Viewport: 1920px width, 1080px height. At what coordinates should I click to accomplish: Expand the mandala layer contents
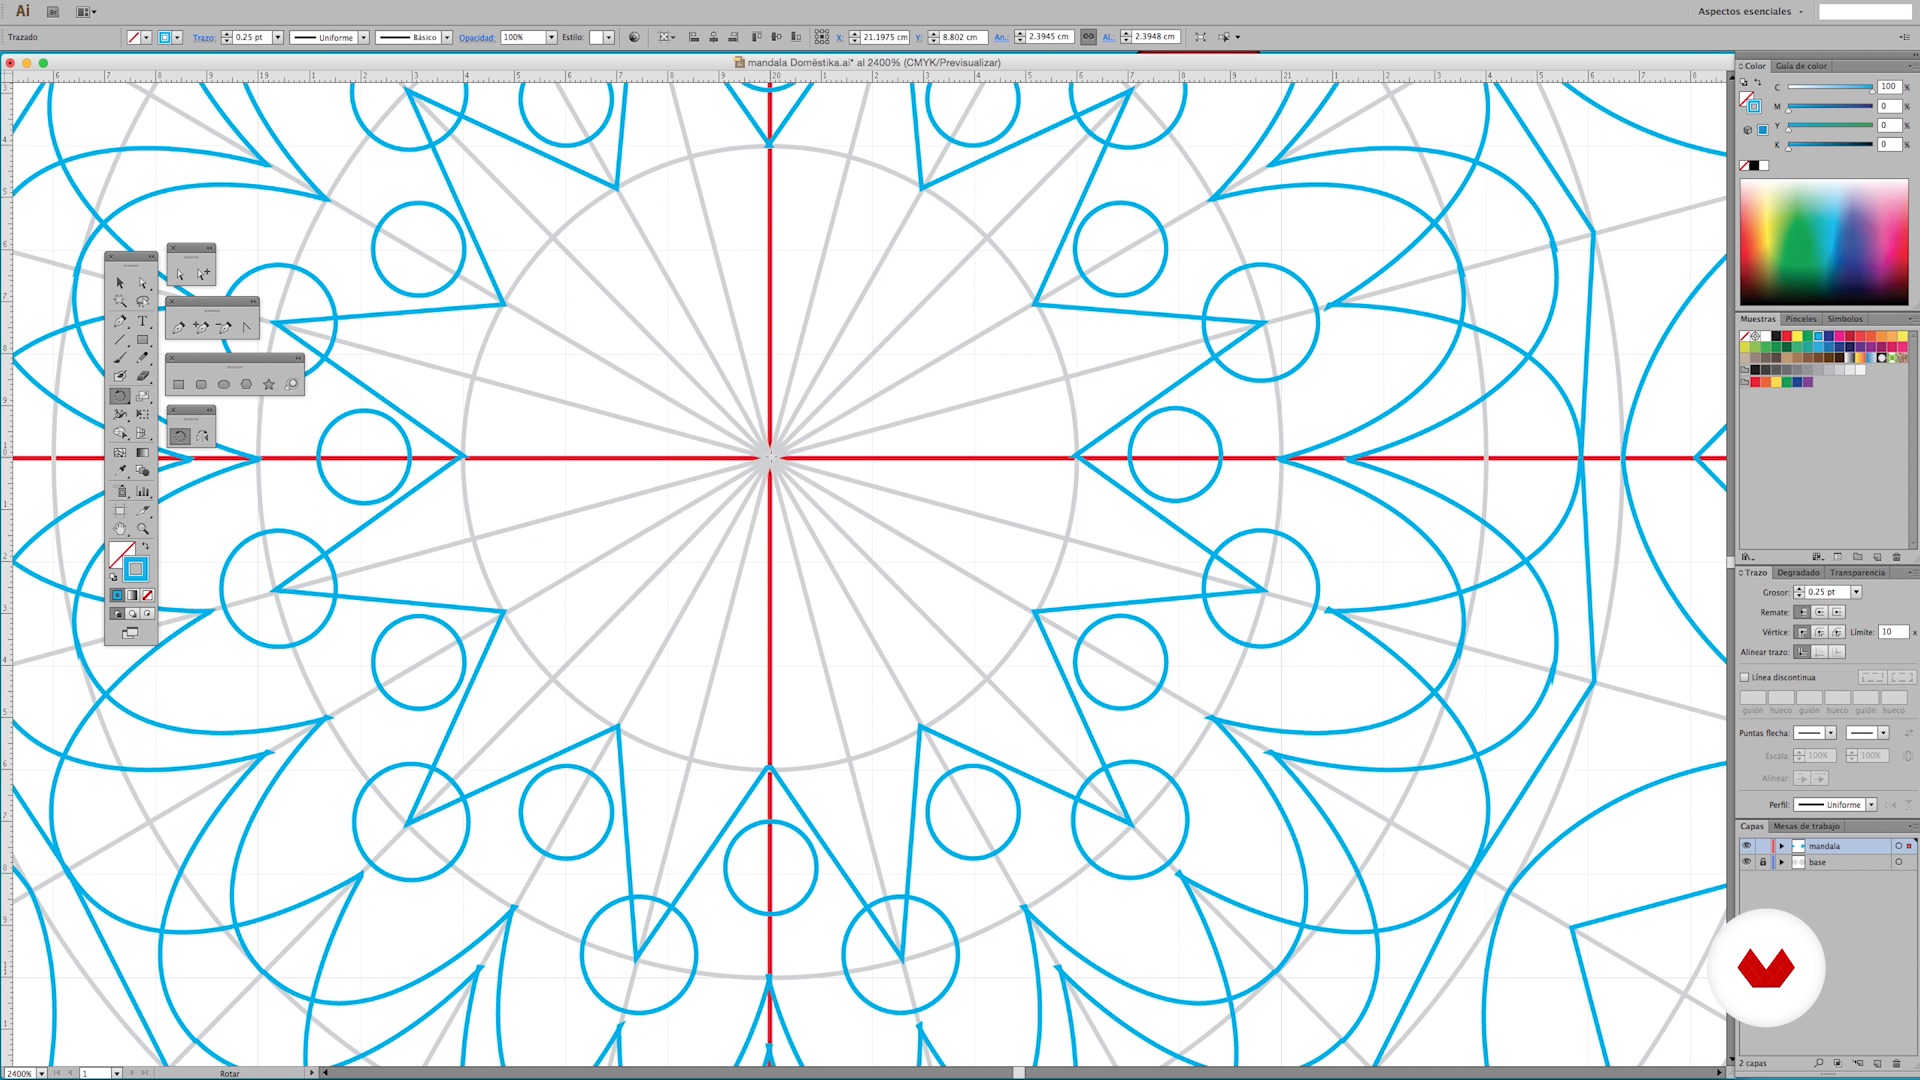tap(1781, 846)
